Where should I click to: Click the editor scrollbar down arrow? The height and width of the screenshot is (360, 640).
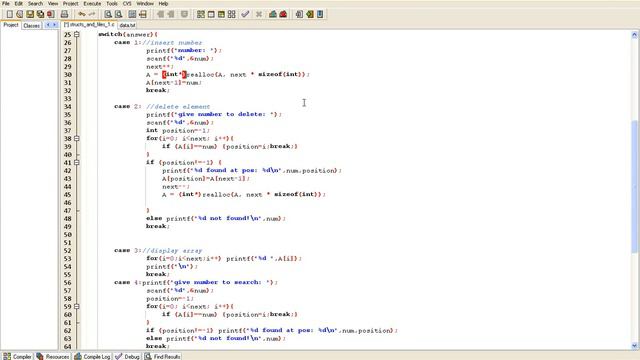(x=635, y=345)
